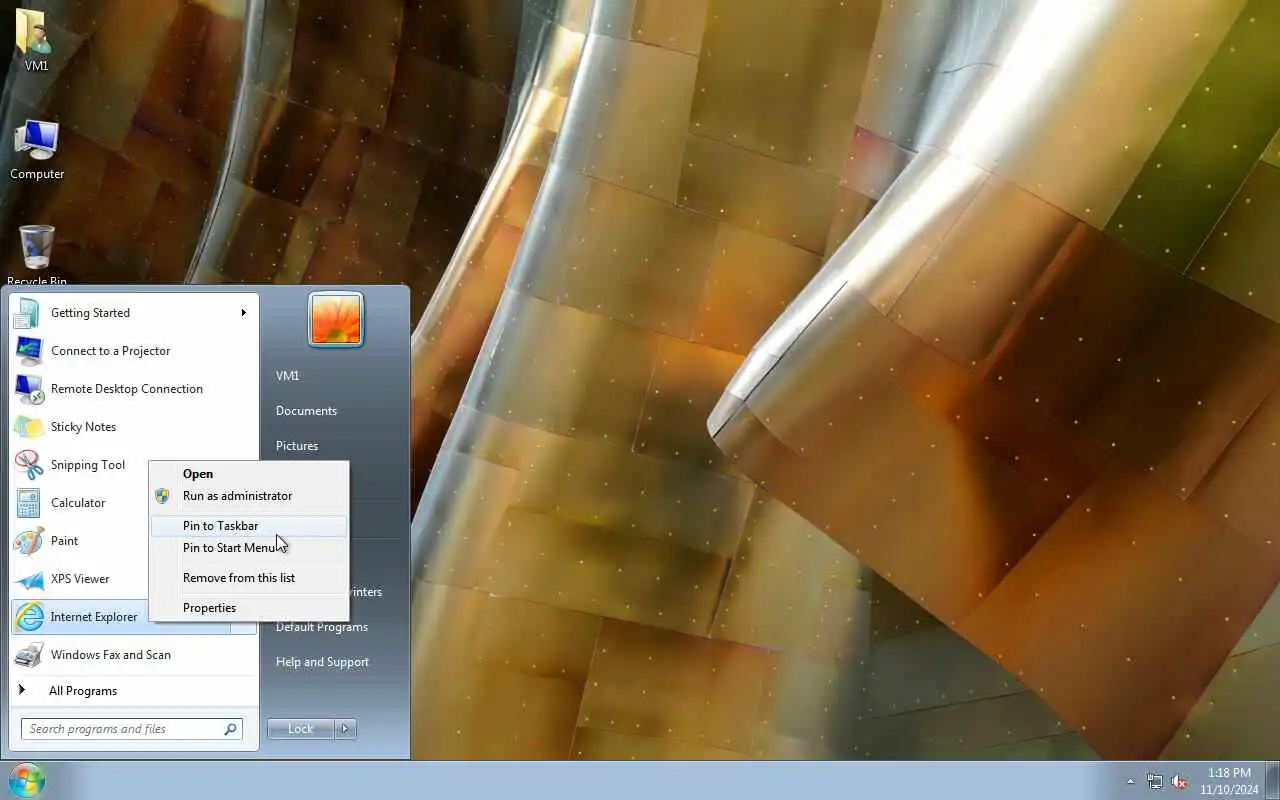
Task: Open Pictures from Start menu
Action: tap(297, 446)
